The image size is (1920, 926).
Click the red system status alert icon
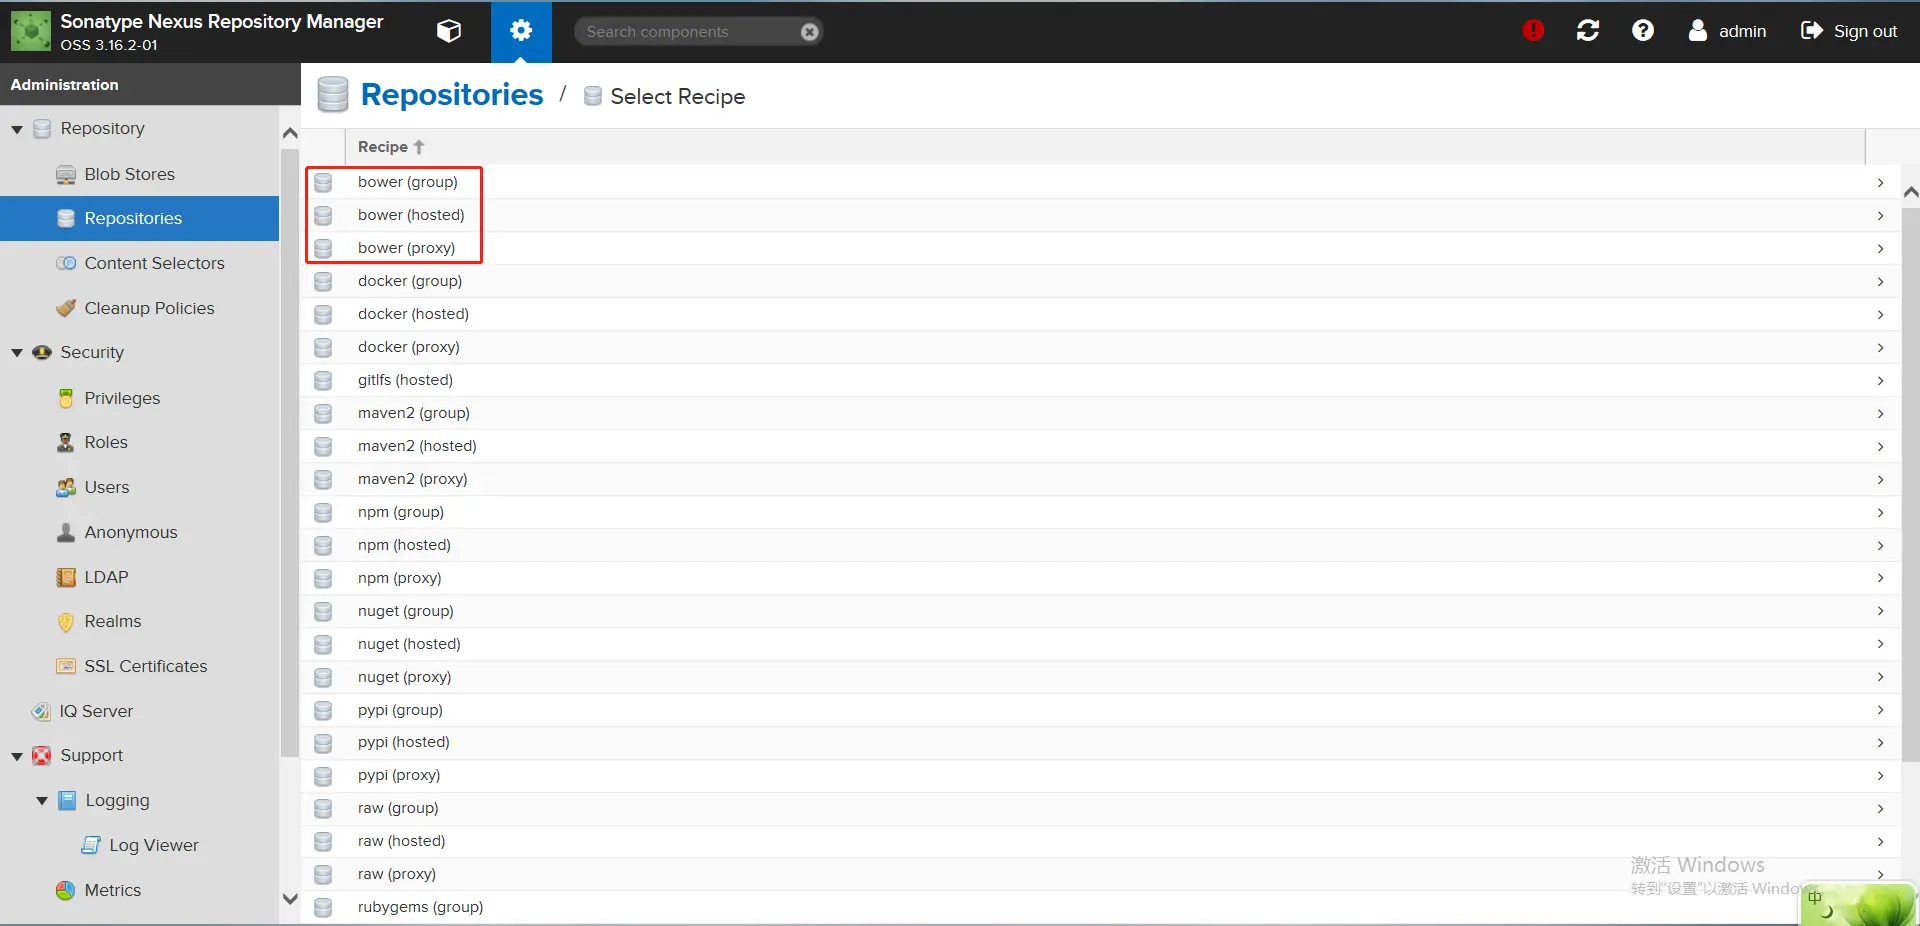pyautogui.click(x=1533, y=31)
